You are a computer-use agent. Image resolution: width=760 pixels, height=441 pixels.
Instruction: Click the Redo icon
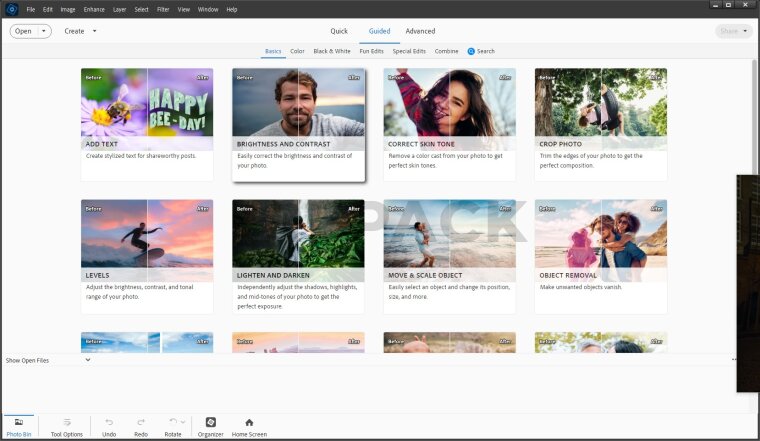tap(141, 423)
